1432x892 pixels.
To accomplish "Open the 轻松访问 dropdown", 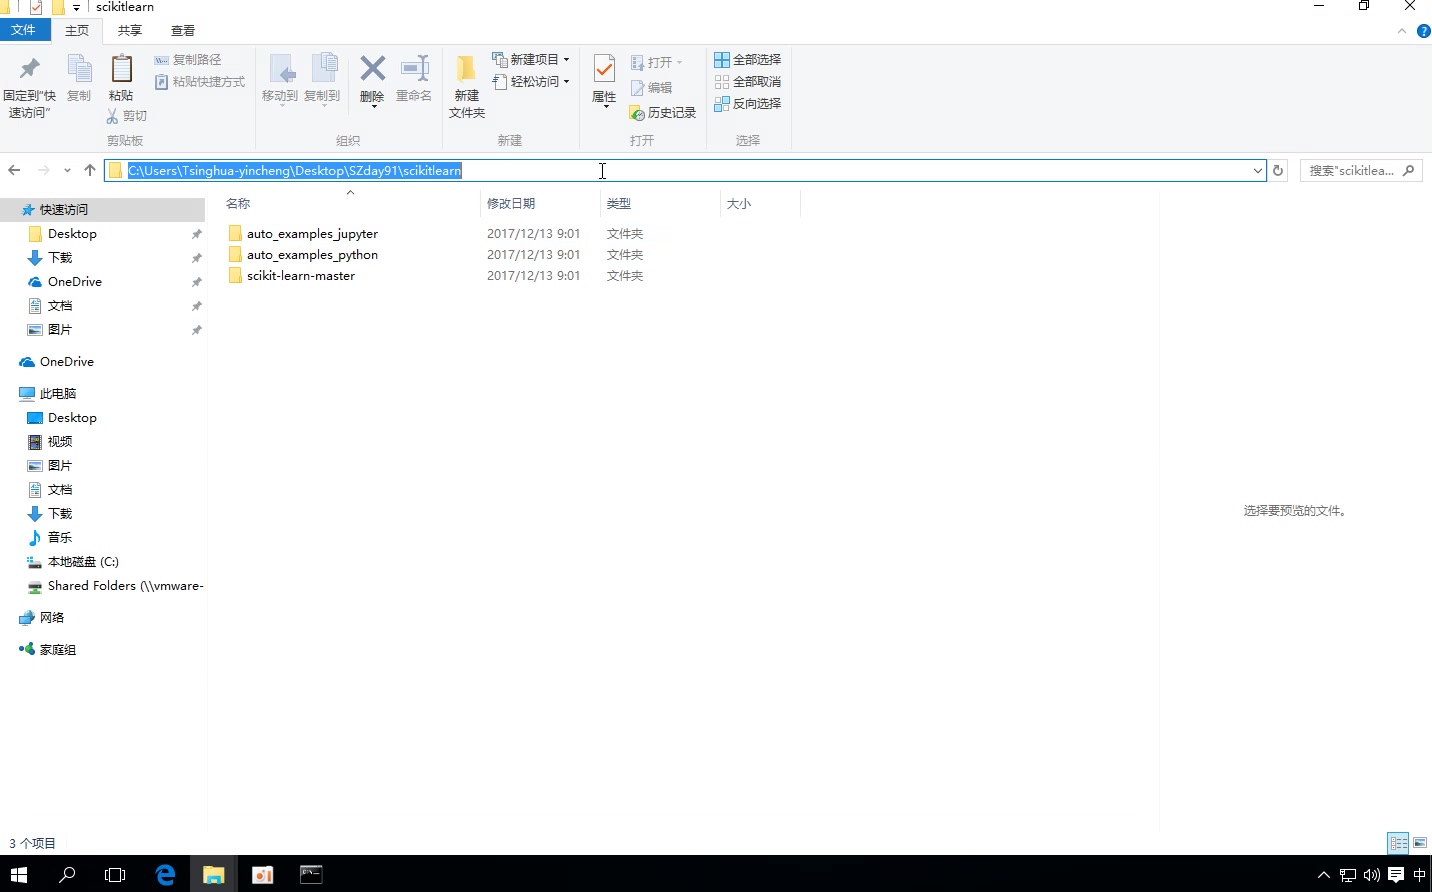I will pos(531,82).
